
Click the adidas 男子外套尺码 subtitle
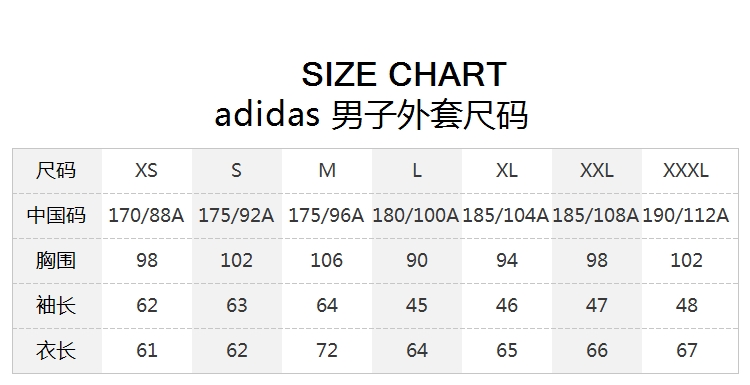click(x=371, y=115)
